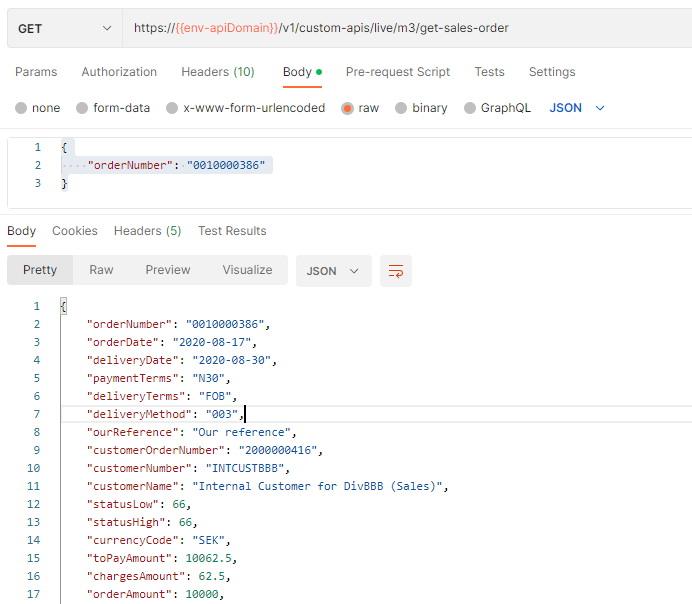The width and height of the screenshot is (692, 604).
Task: Switch to the Preview response view
Action: click(168, 270)
